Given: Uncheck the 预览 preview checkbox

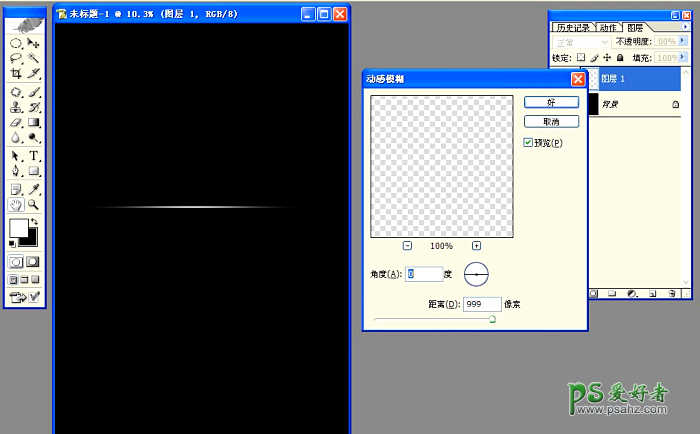Looking at the screenshot, I should (529, 143).
